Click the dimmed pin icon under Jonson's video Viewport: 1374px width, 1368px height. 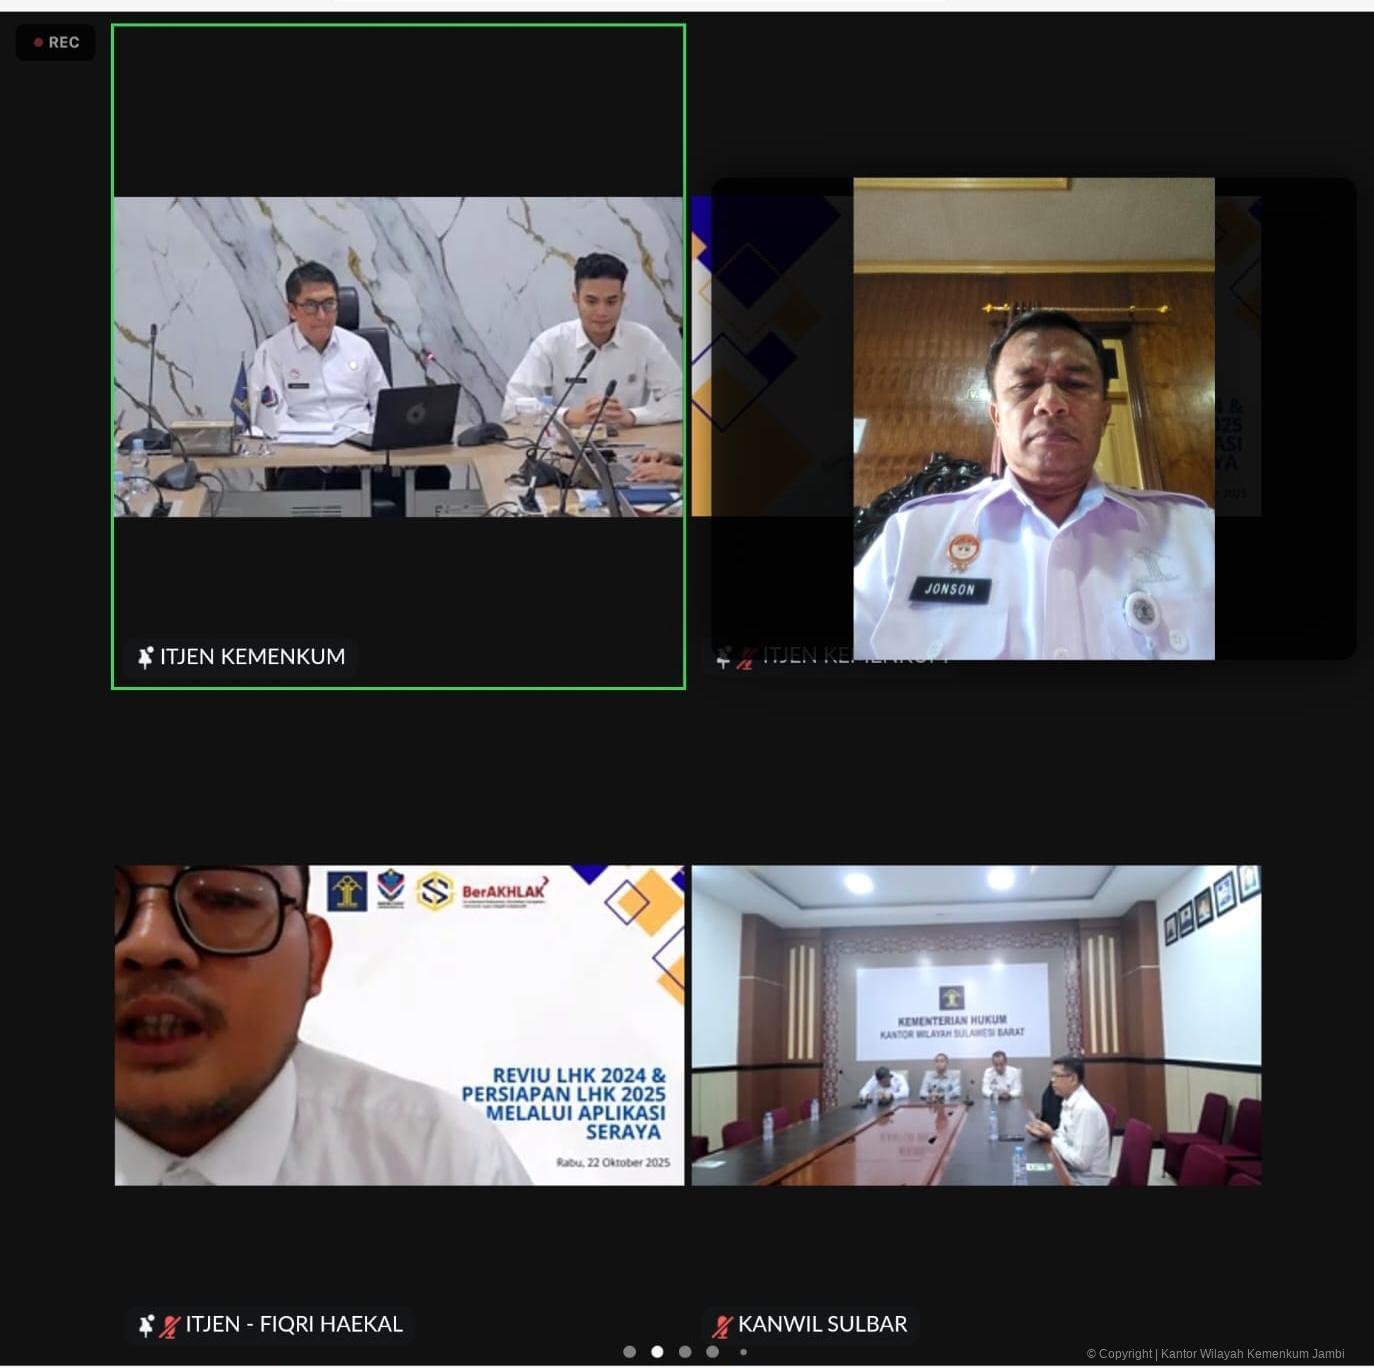click(723, 657)
